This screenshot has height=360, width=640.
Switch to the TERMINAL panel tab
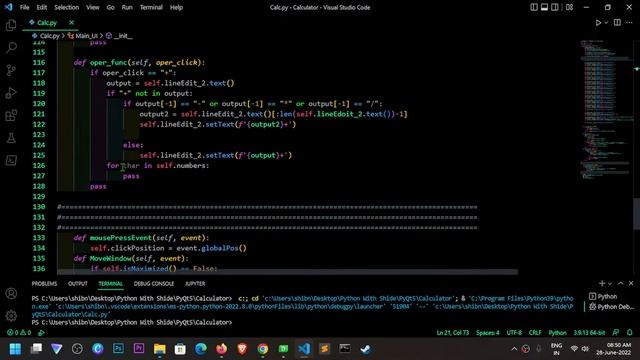click(x=110, y=284)
